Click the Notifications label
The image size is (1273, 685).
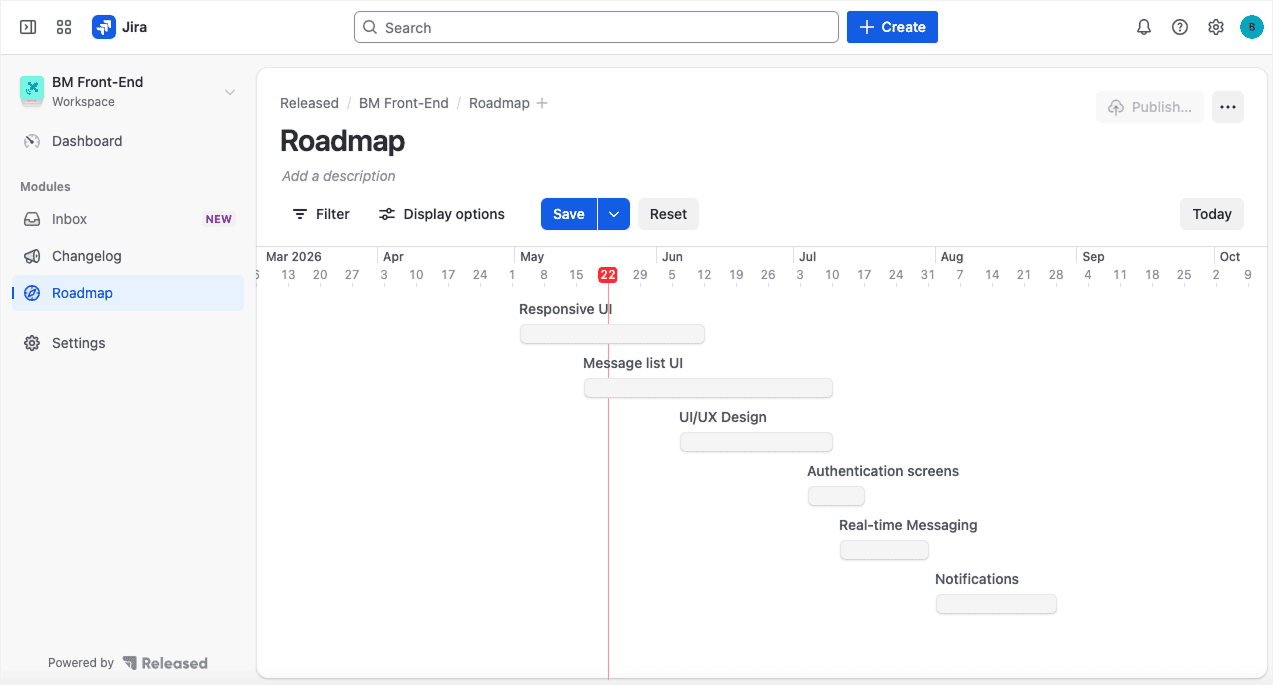(977, 579)
